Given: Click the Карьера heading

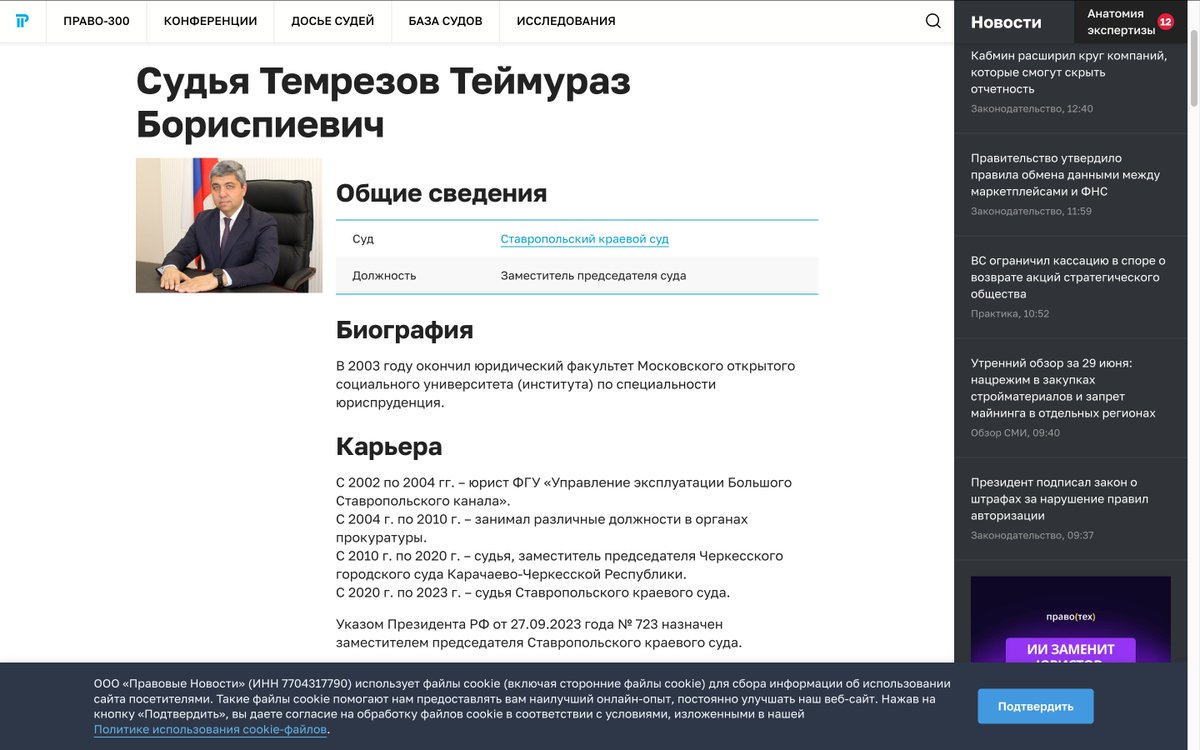Looking at the screenshot, I should point(389,446).
